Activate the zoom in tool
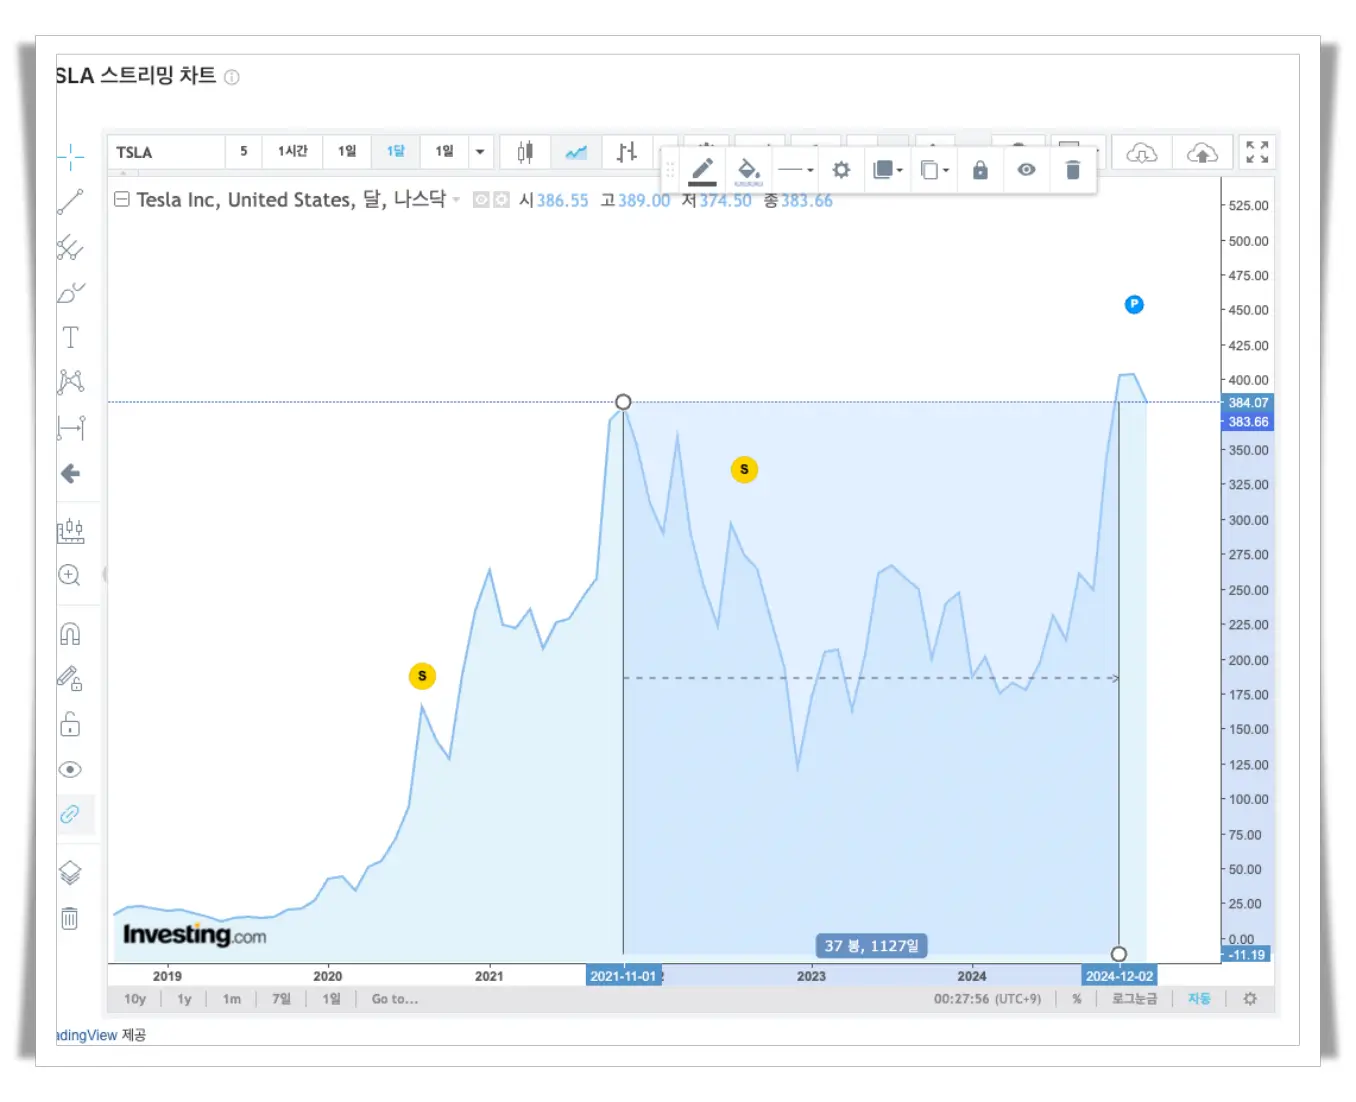This screenshot has width=1356, height=1102. (69, 575)
